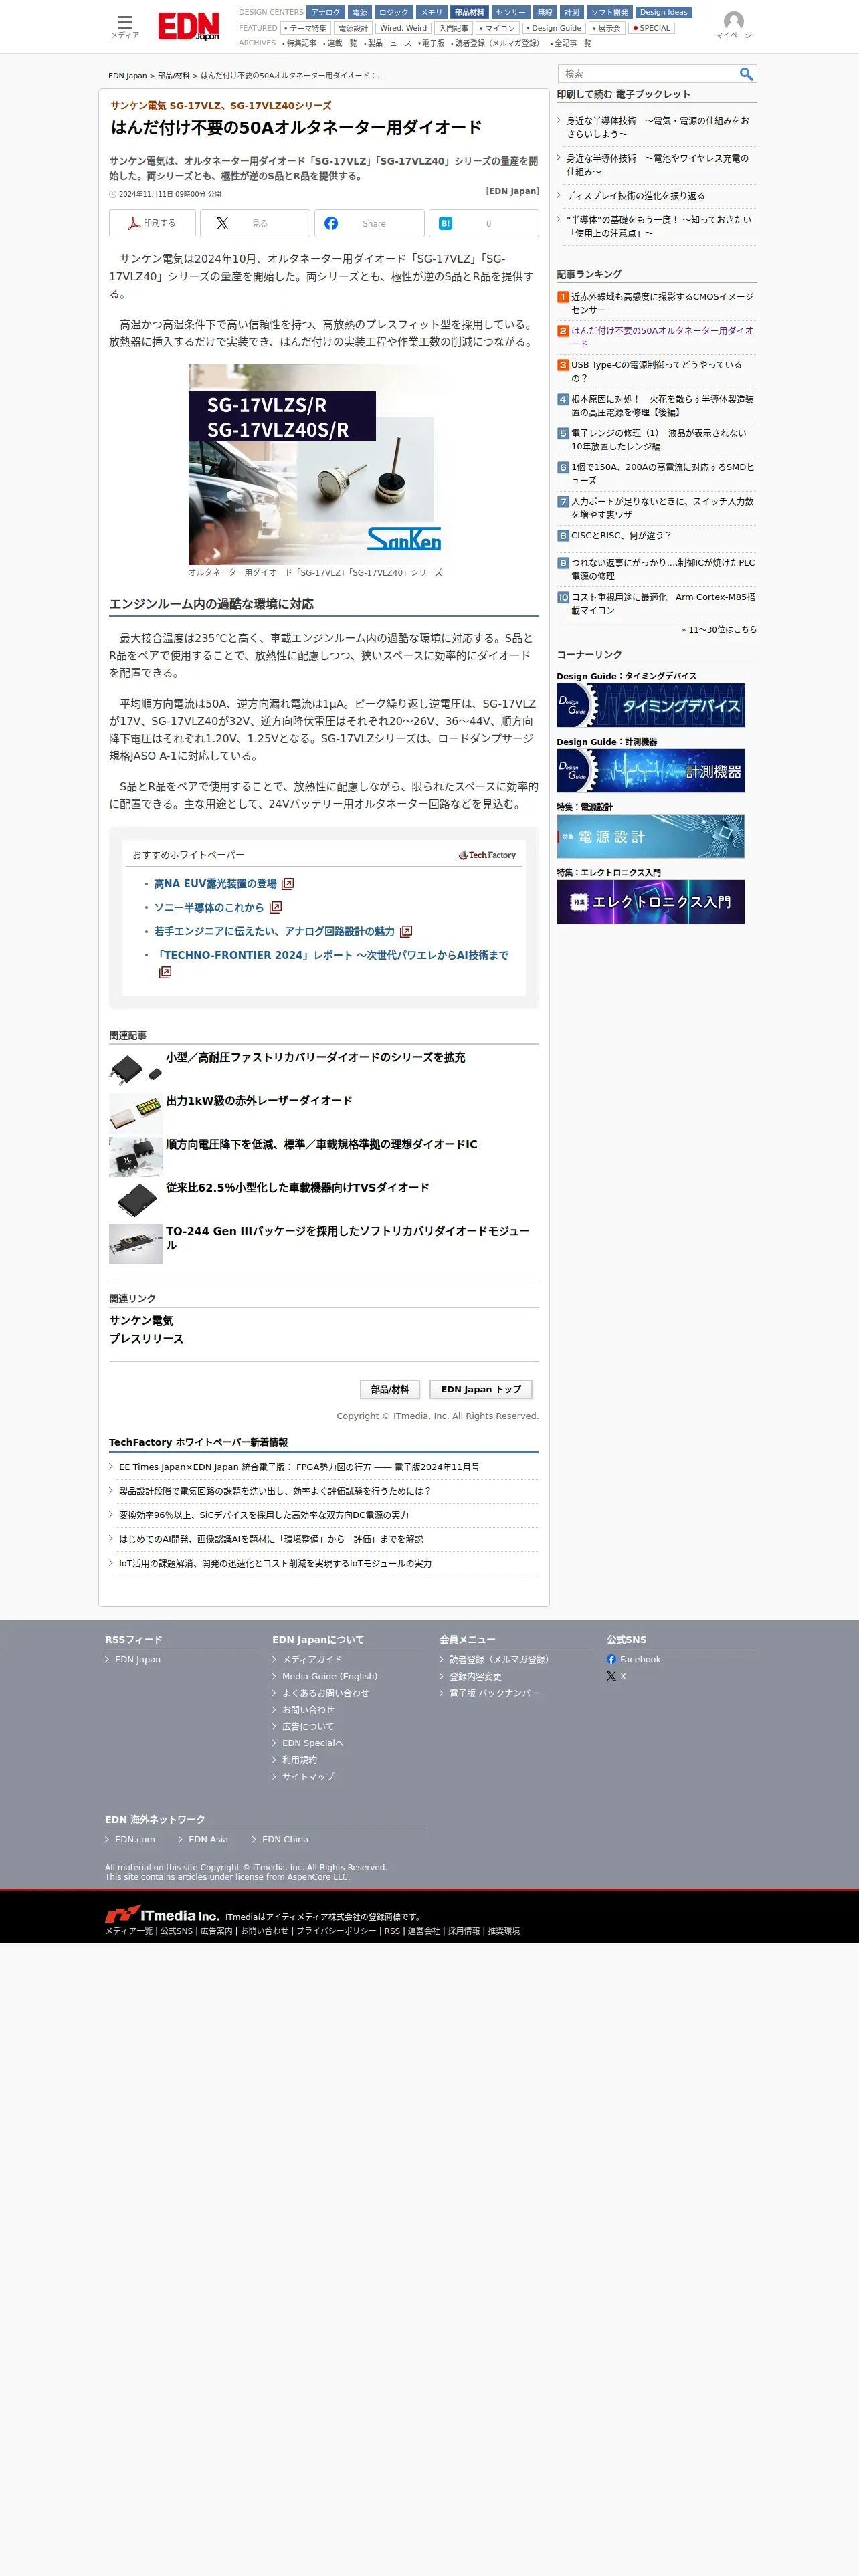Open IoT活用の課題解消 whitepaper link
Screen dimensions: 859x2576
click(275, 1562)
